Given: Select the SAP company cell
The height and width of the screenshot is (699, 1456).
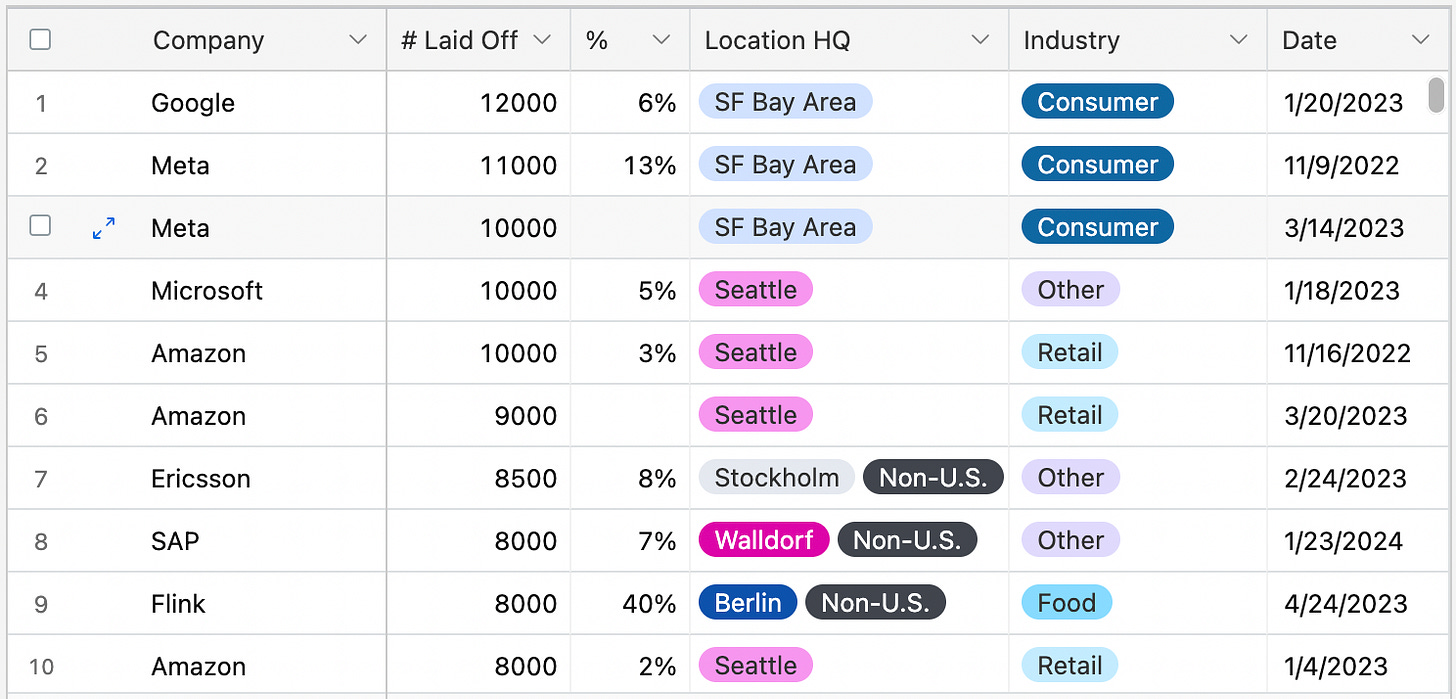Looking at the screenshot, I should point(175,541).
